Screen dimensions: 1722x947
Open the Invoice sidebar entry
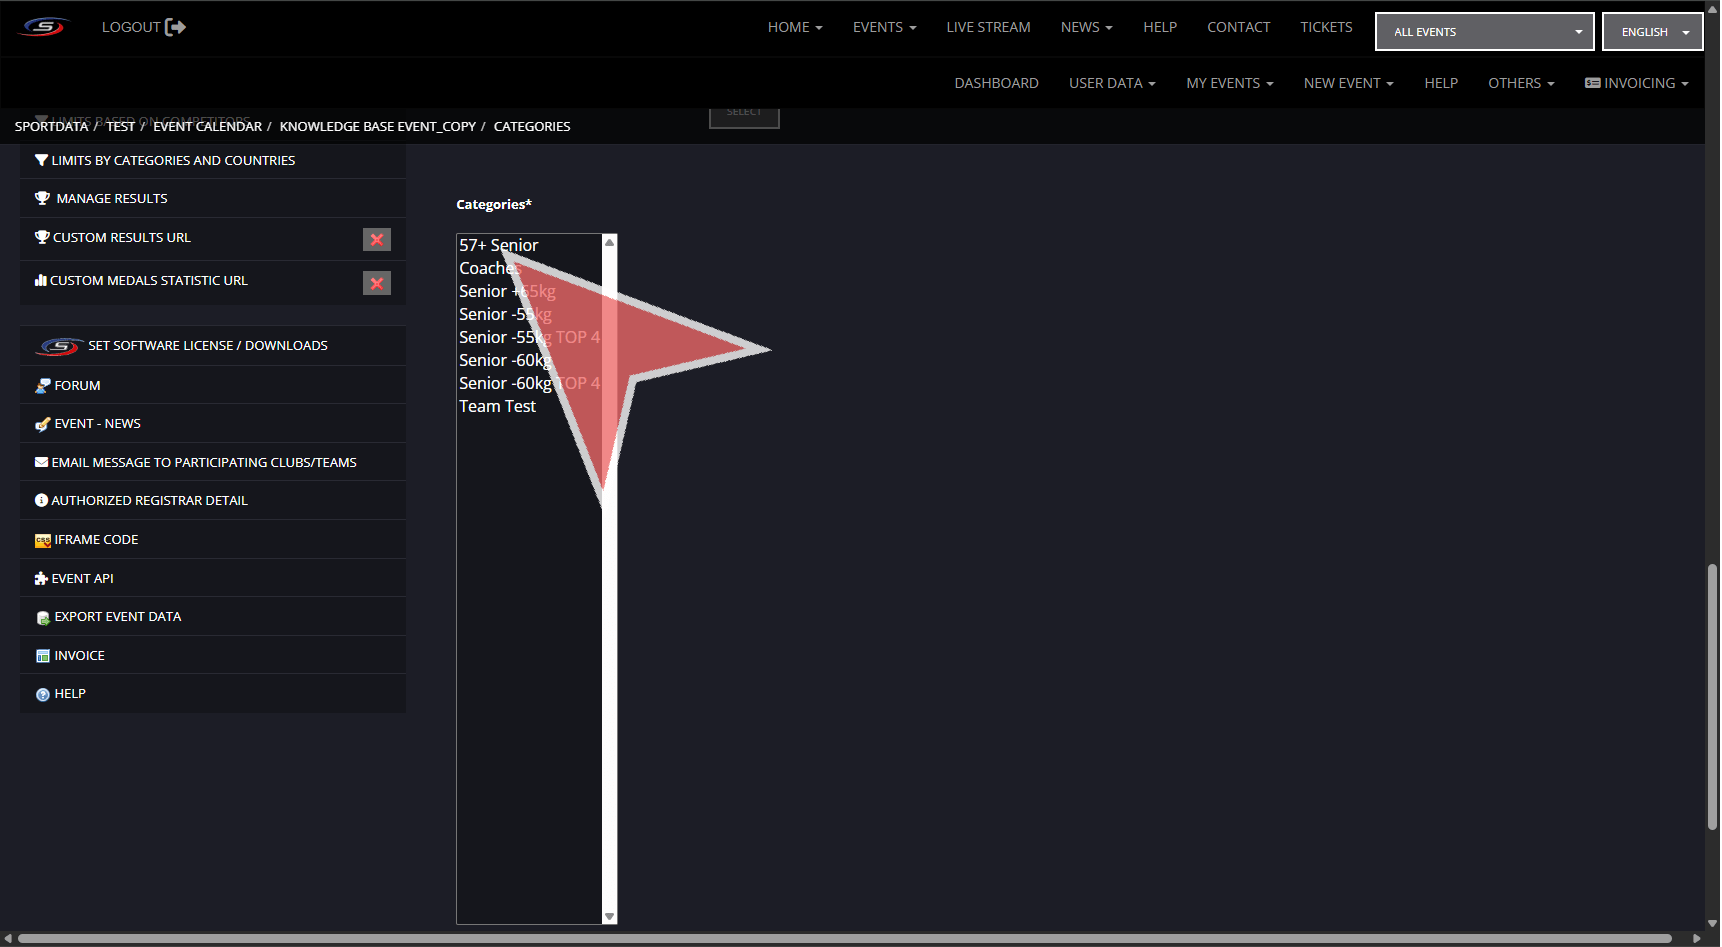pos(79,656)
